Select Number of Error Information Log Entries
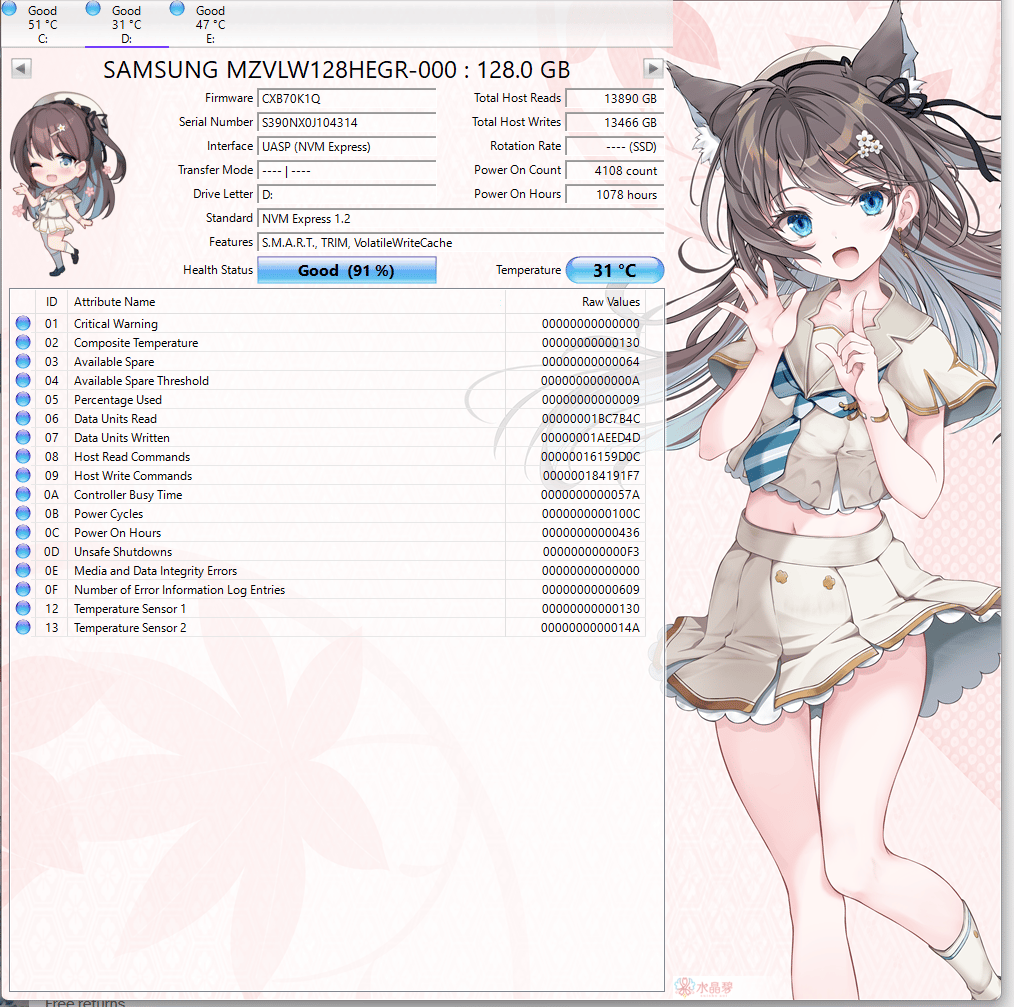The height and width of the screenshot is (1007, 1014). point(179,590)
